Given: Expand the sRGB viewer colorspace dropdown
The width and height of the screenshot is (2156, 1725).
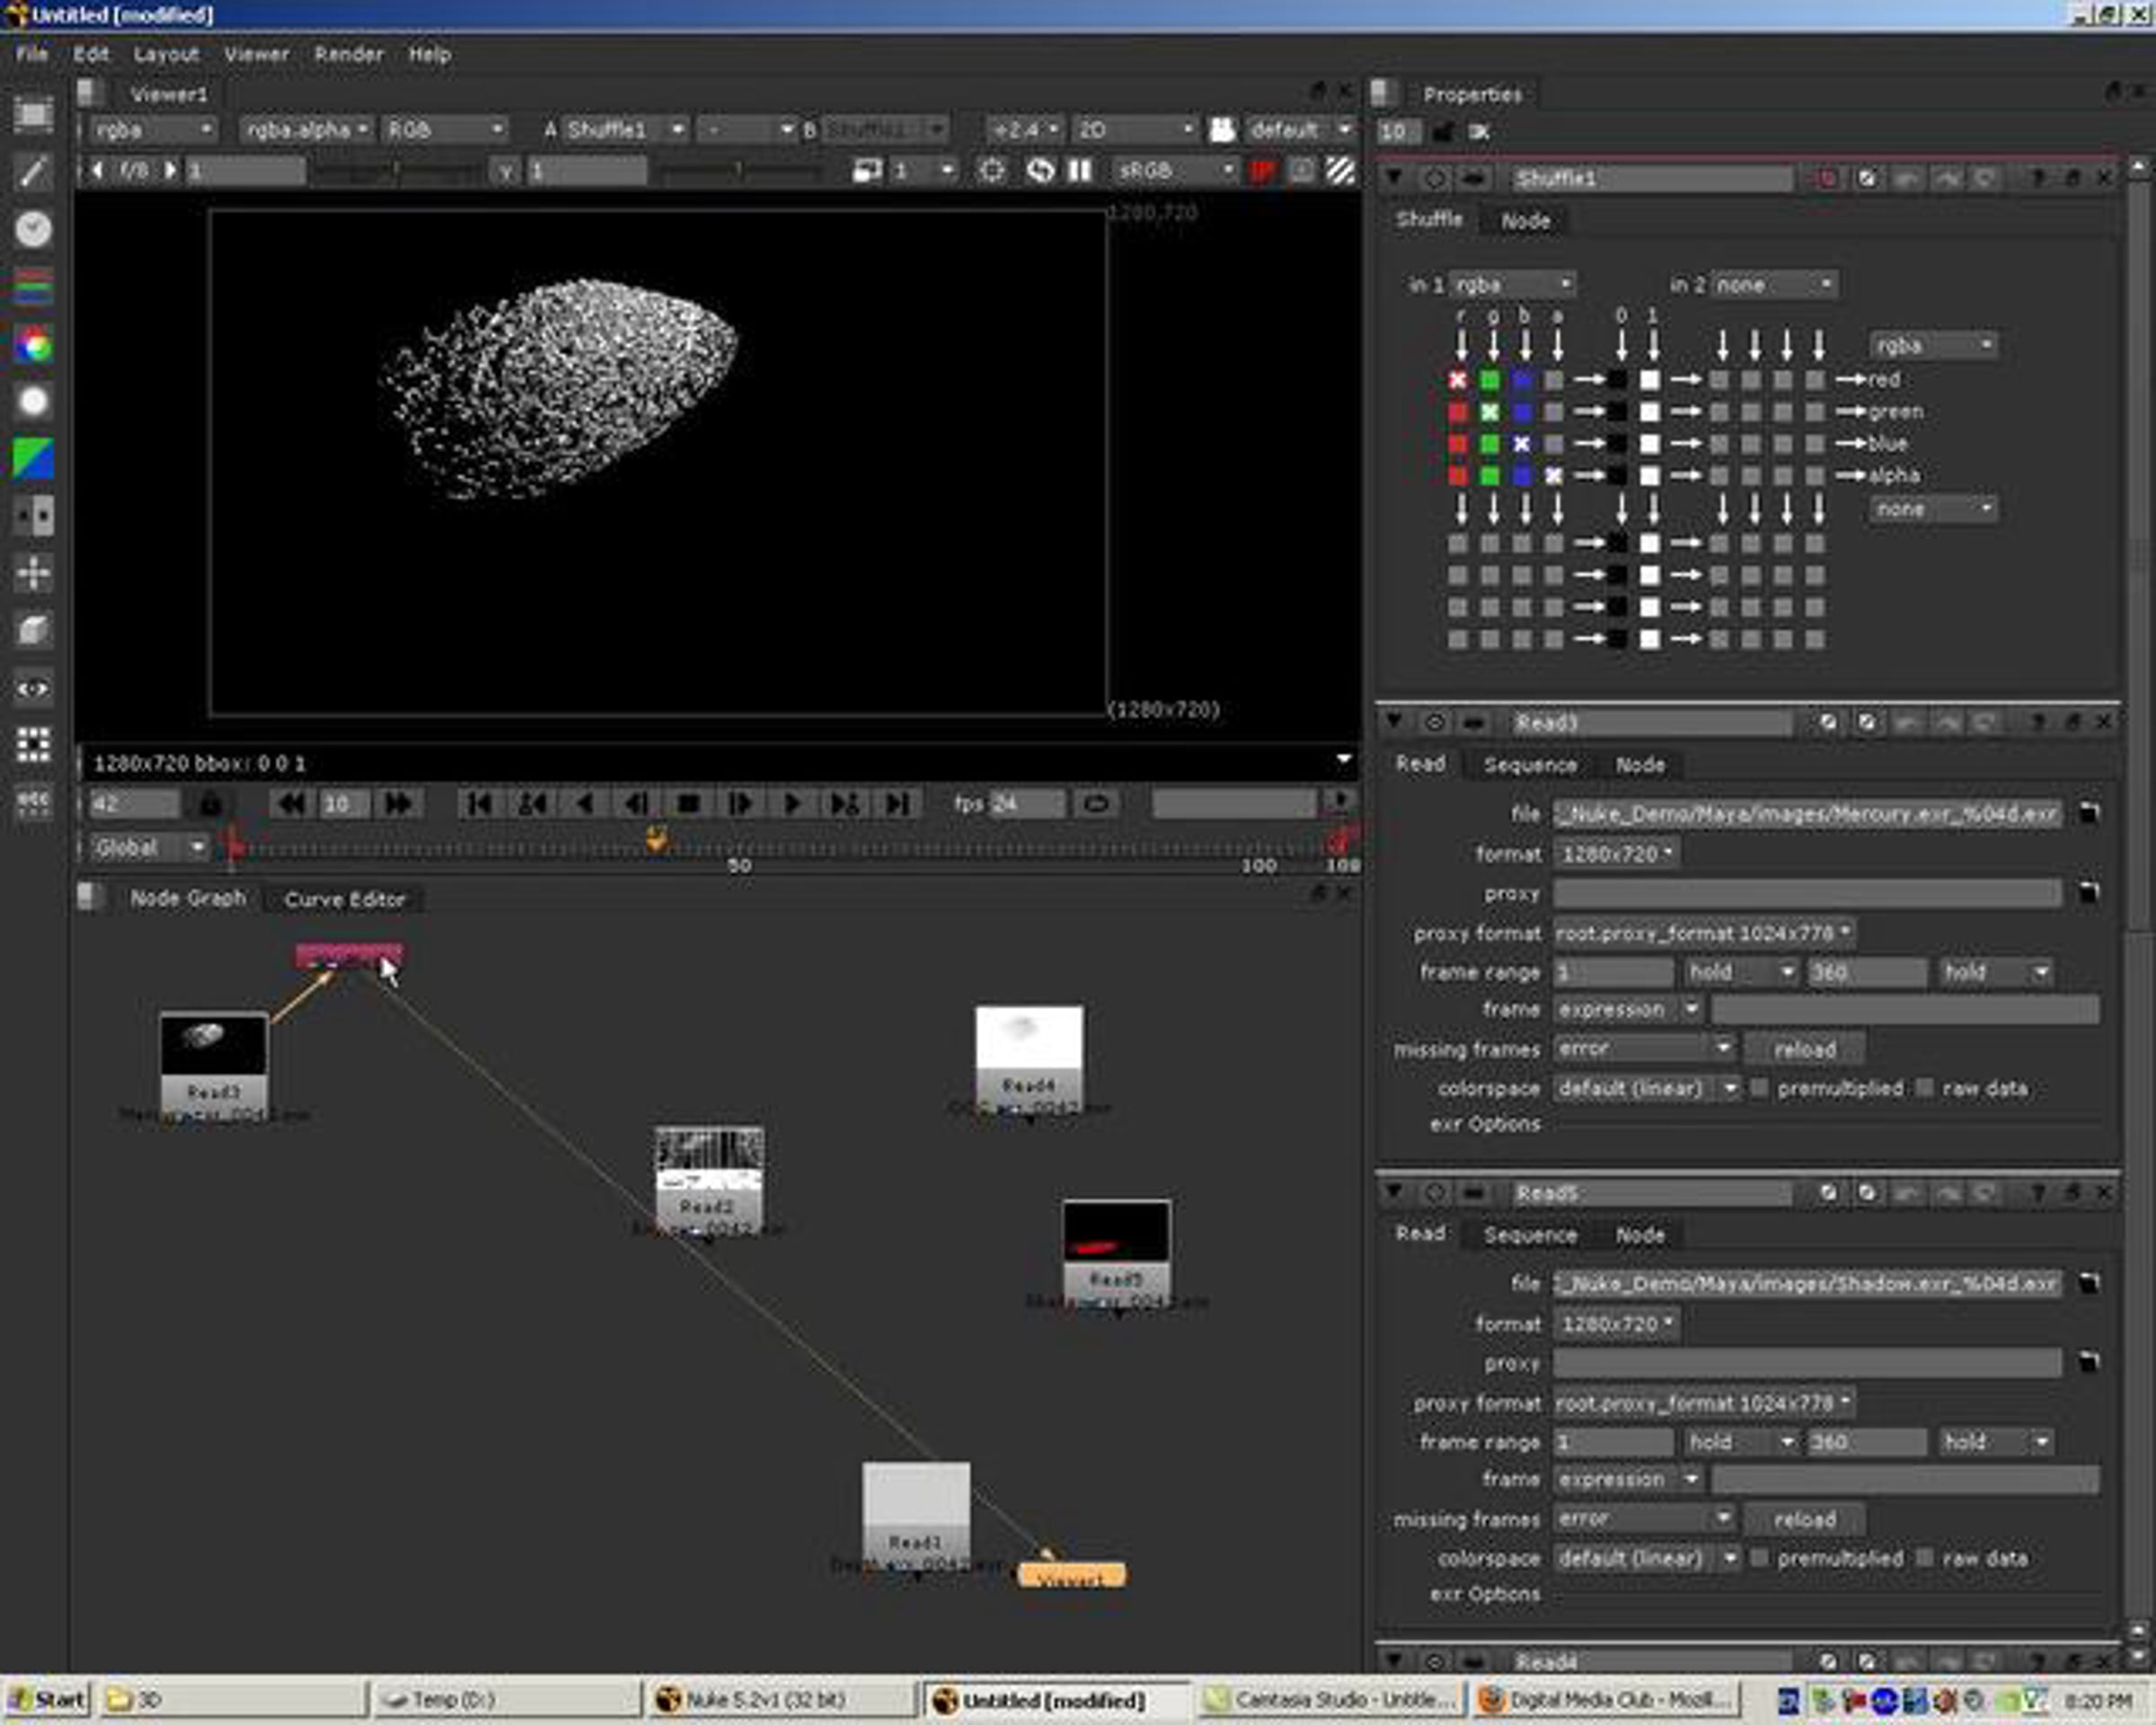Looking at the screenshot, I should point(1176,171).
